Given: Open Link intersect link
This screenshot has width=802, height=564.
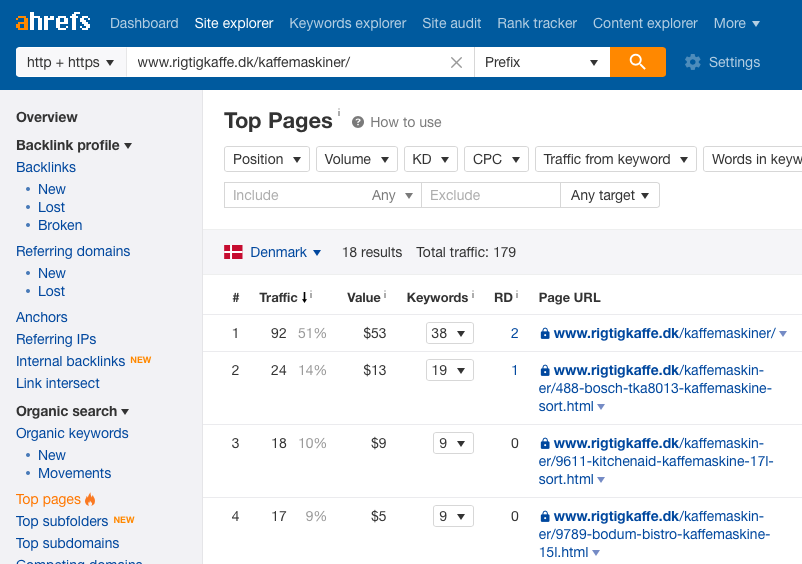Looking at the screenshot, I should click(x=58, y=383).
